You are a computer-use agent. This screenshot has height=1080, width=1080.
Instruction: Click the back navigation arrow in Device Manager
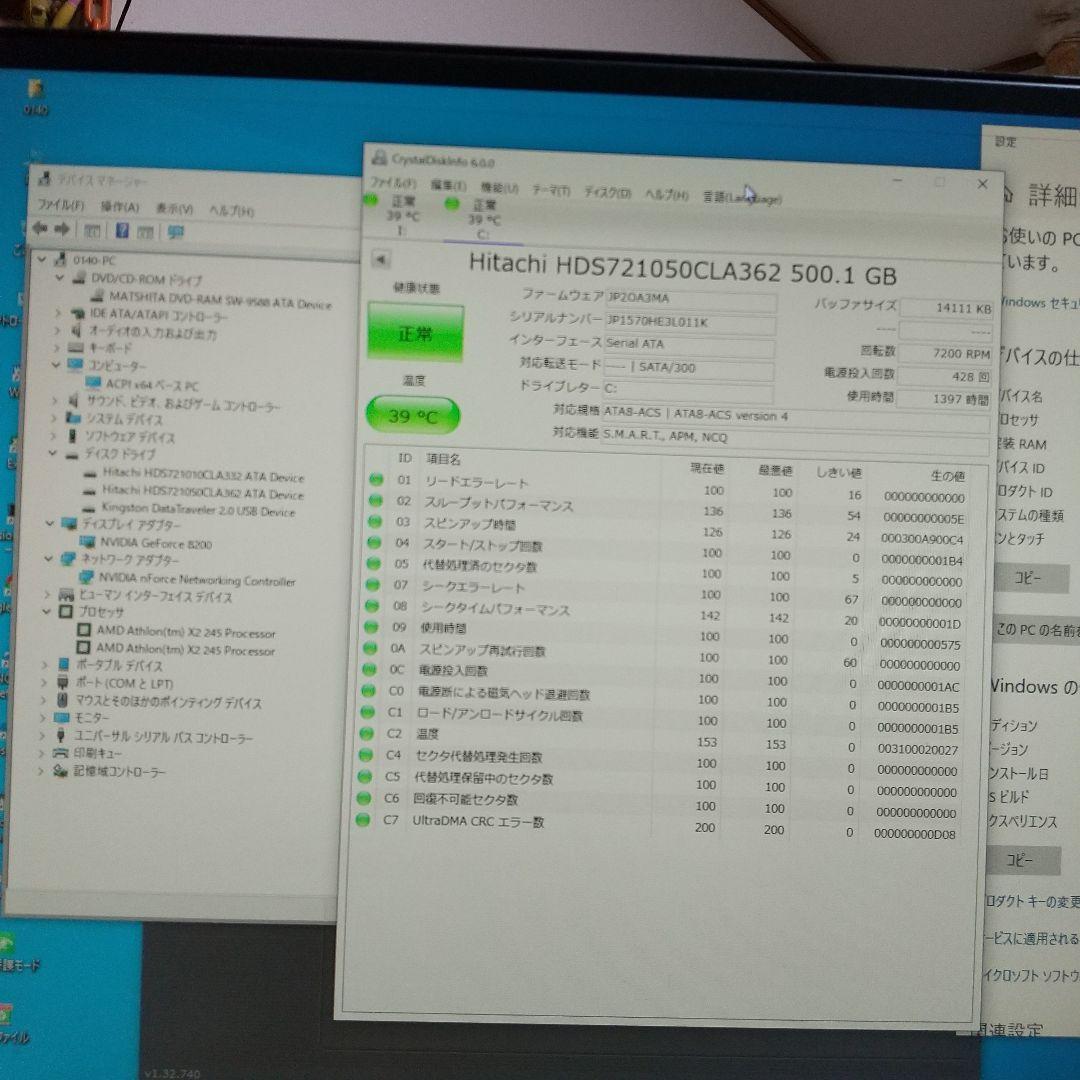point(42,229)
